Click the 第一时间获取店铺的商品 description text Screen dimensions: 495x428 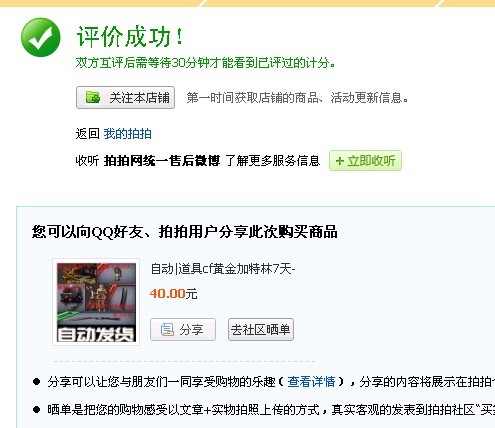click(297, 98)
